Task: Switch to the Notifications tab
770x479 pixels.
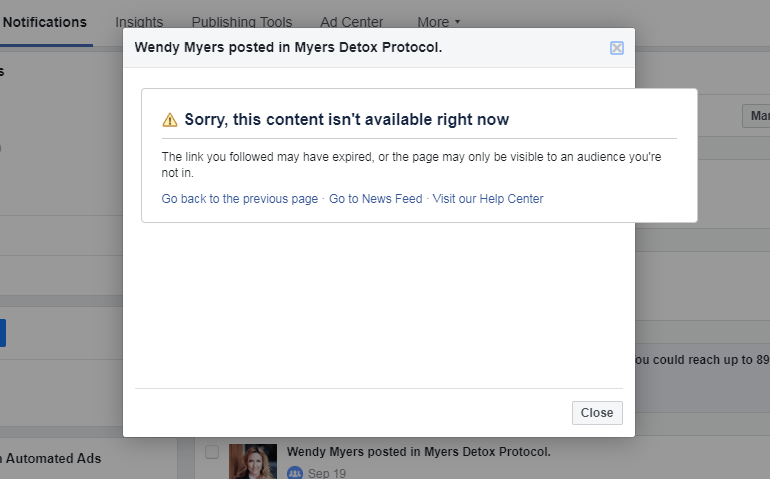Action: (x=45, y=22)
